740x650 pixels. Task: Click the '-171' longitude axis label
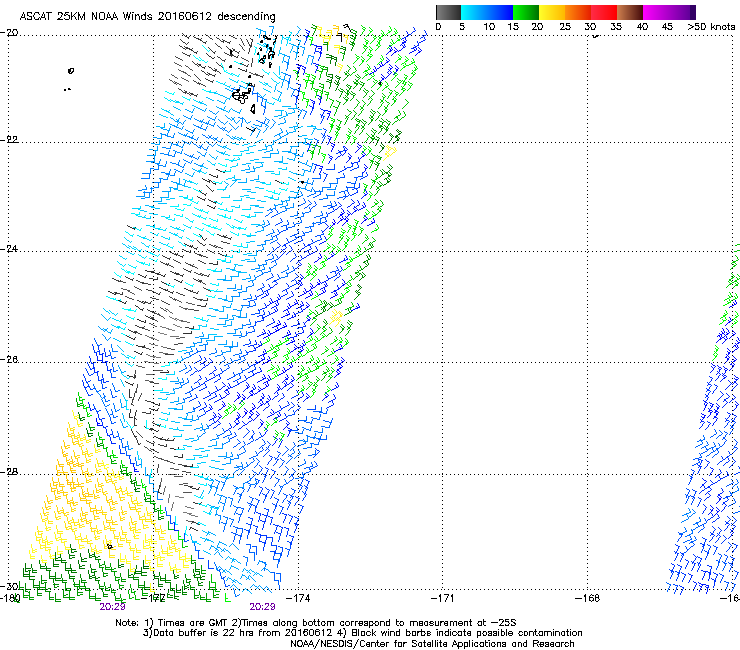pos(442,599)
